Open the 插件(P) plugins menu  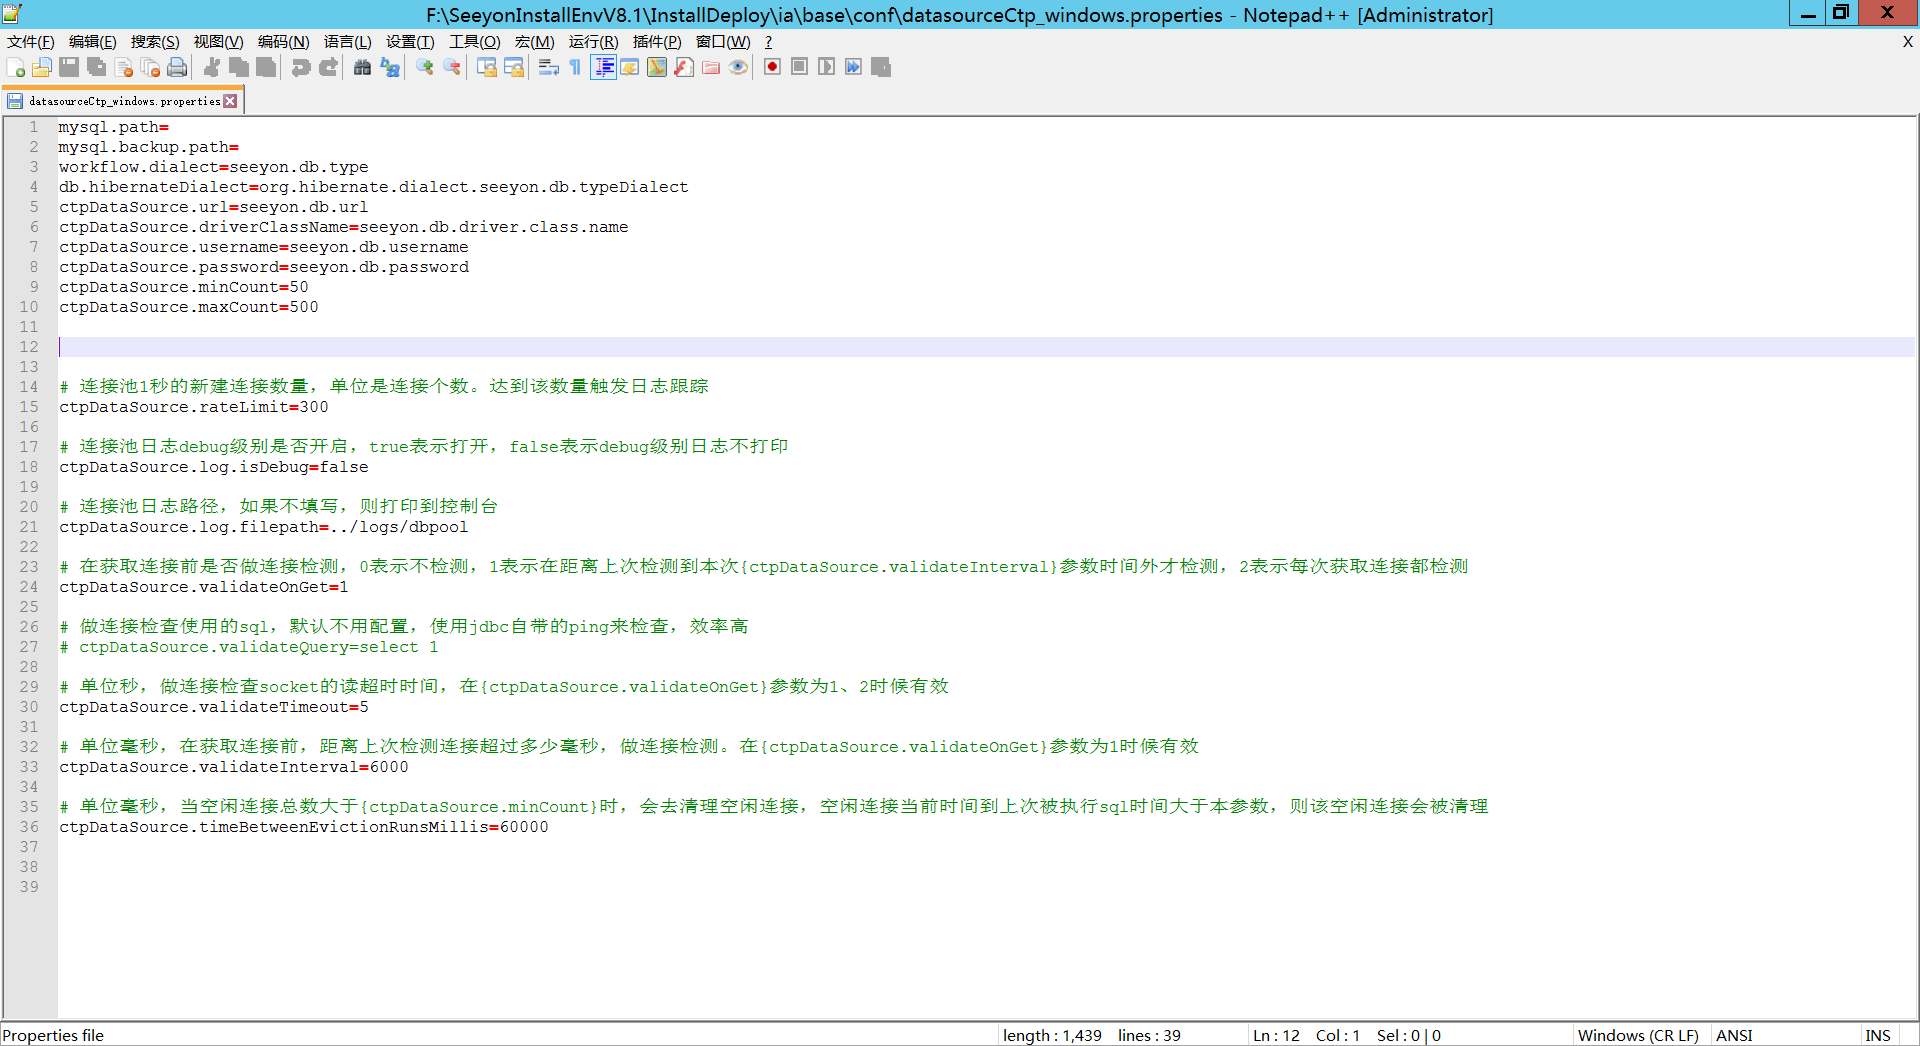pos(657,41)
